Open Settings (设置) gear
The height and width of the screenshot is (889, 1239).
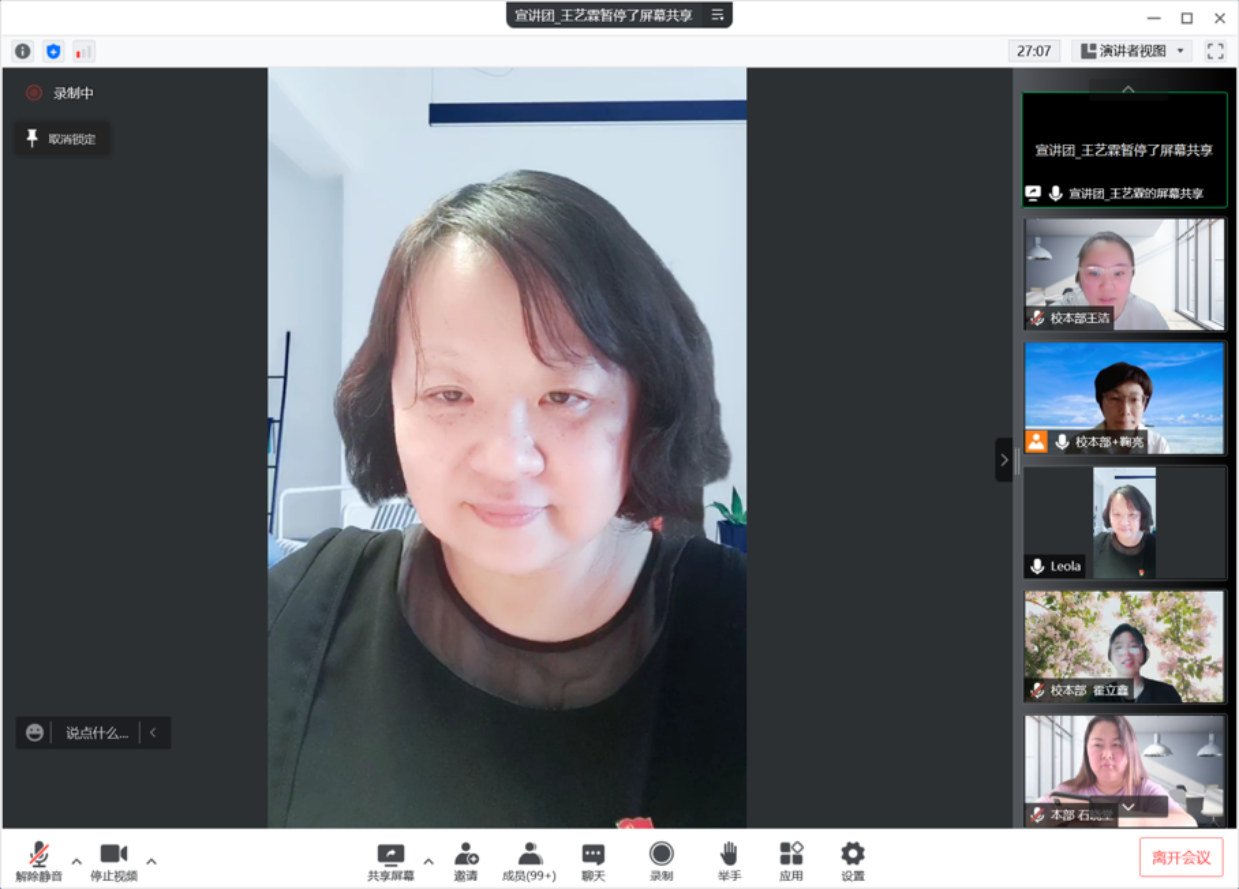(852, 860)
